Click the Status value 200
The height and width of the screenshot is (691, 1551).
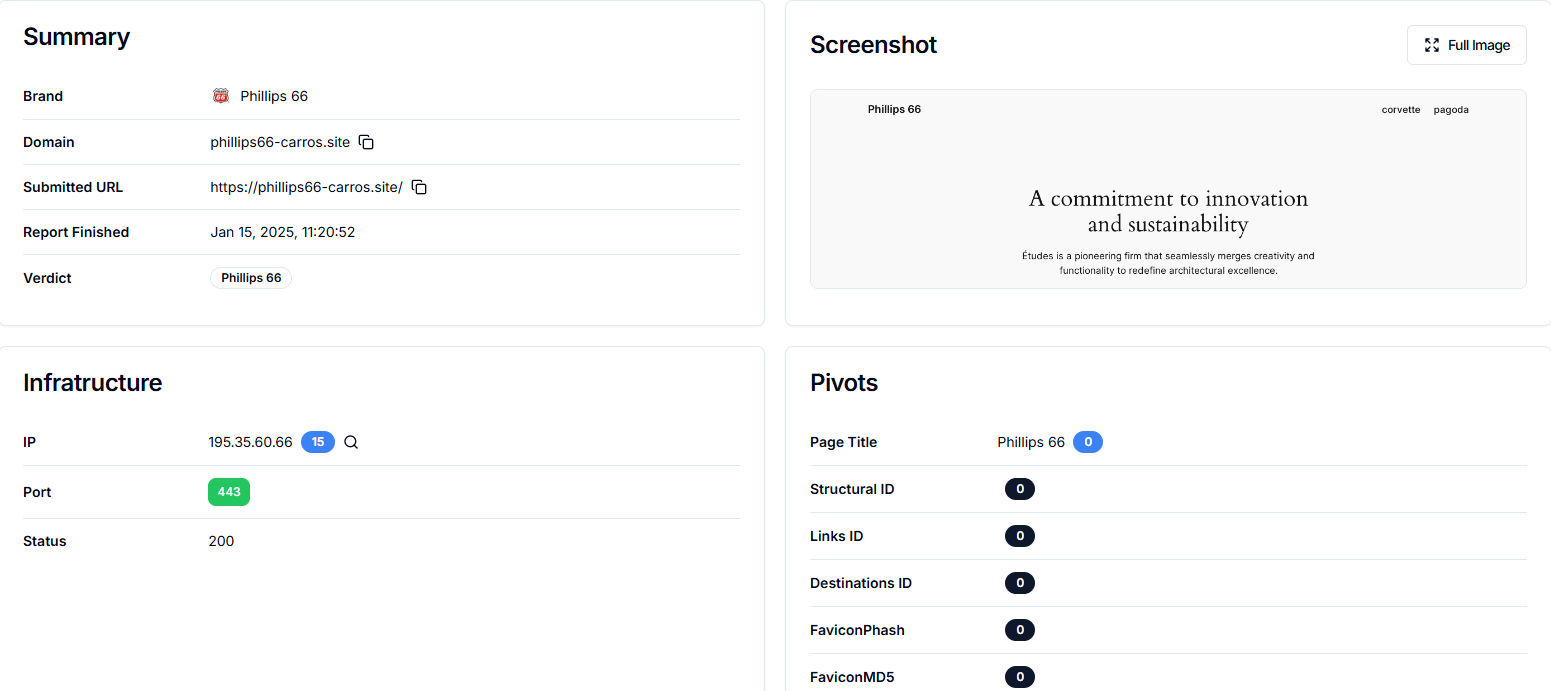pos(221,541)
